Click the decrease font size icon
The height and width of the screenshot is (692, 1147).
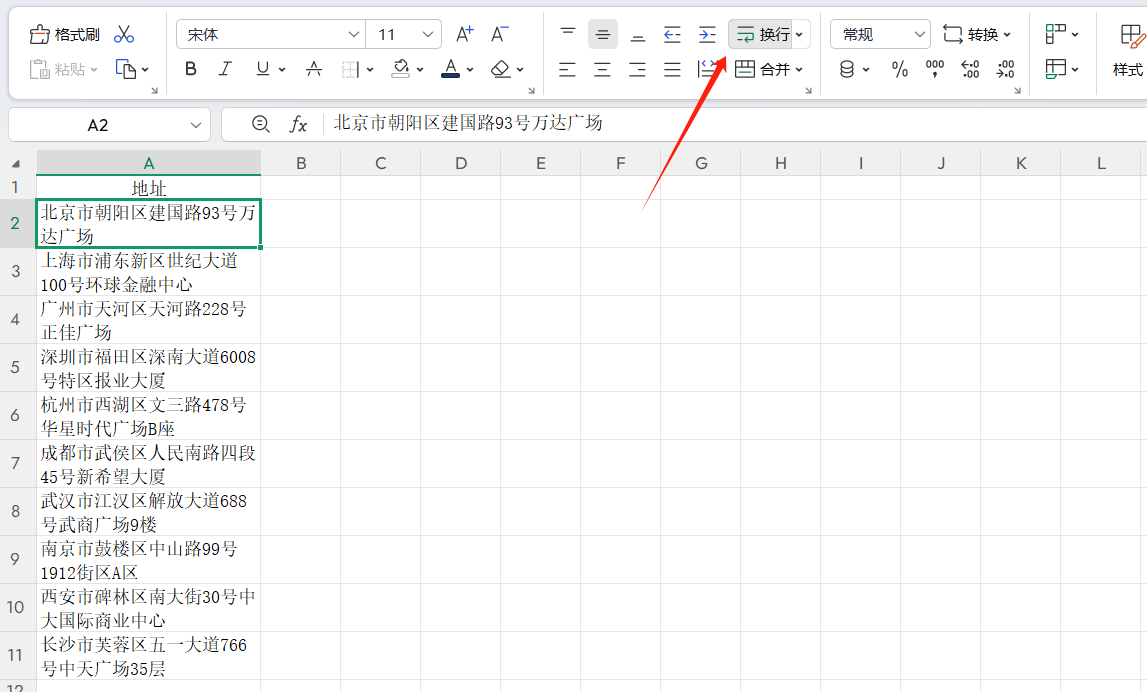500,35
